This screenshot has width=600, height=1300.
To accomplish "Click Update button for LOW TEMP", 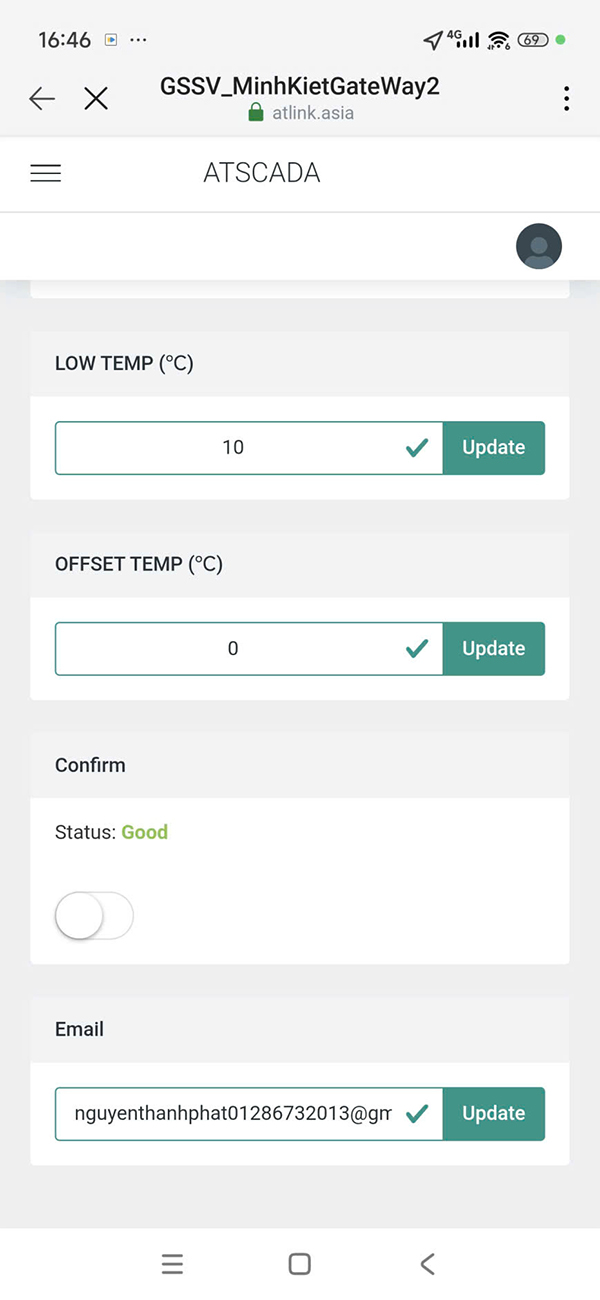I will pos(493,448).
